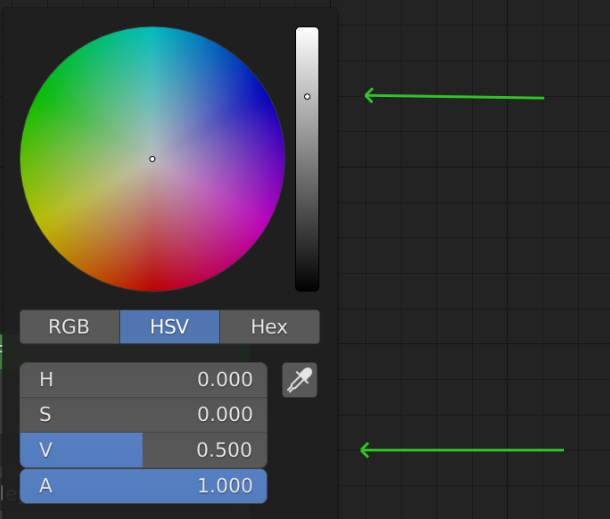
Task: Click the A alpha slider field
Action: click(x=144, y=486)
